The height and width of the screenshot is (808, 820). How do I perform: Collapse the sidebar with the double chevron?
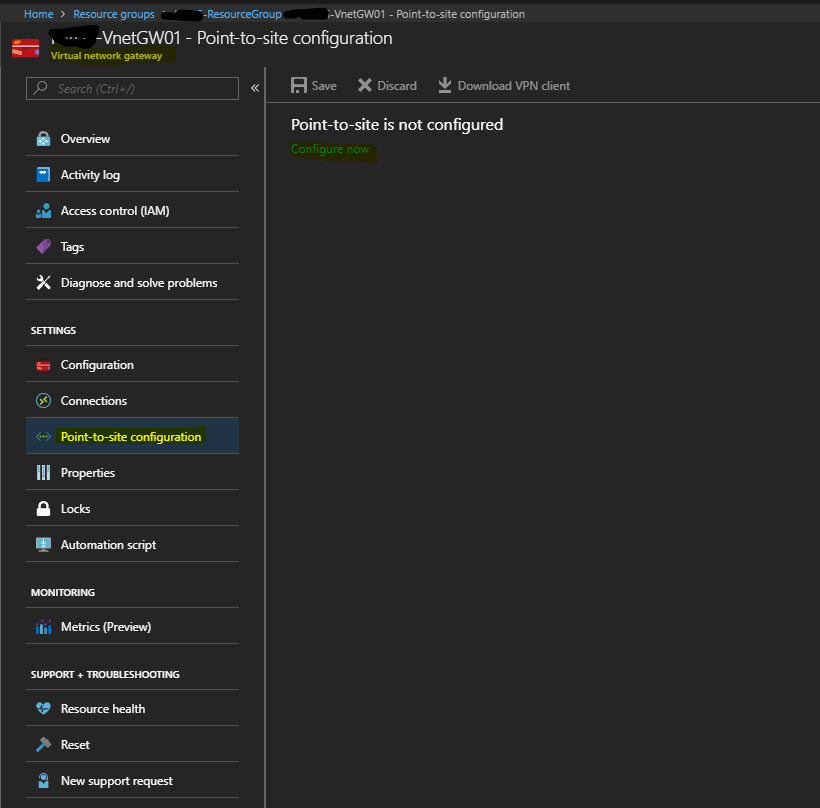(255, 88)
